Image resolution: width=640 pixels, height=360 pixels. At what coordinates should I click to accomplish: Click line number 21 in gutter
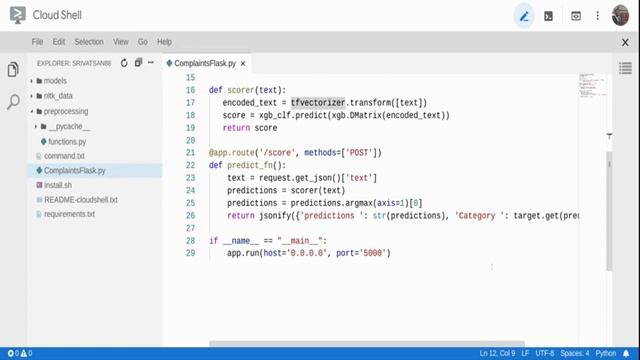pyautogui.click(x=190, y=153)
